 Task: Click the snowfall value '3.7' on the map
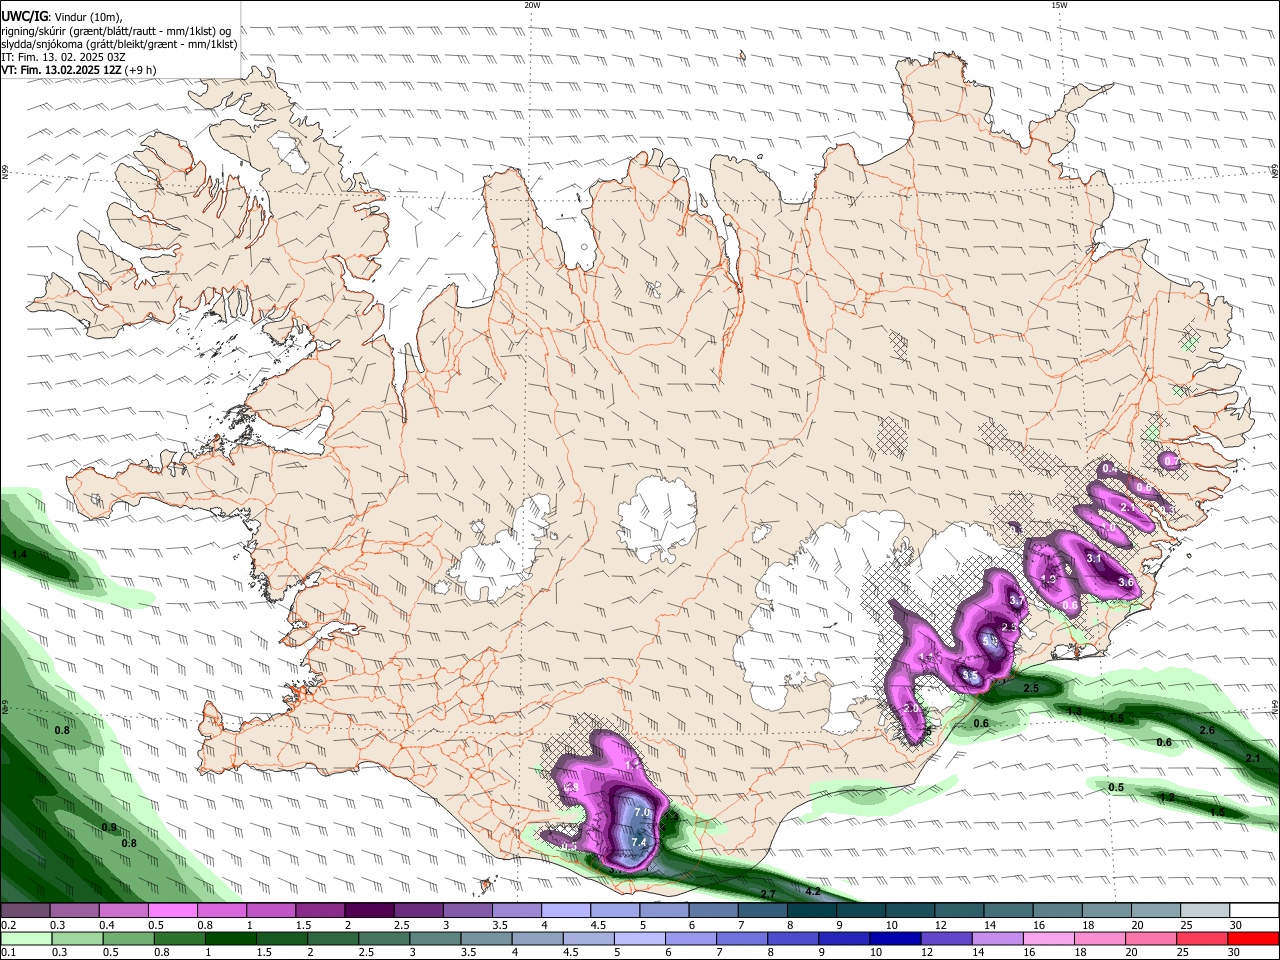pos(1017,601)
